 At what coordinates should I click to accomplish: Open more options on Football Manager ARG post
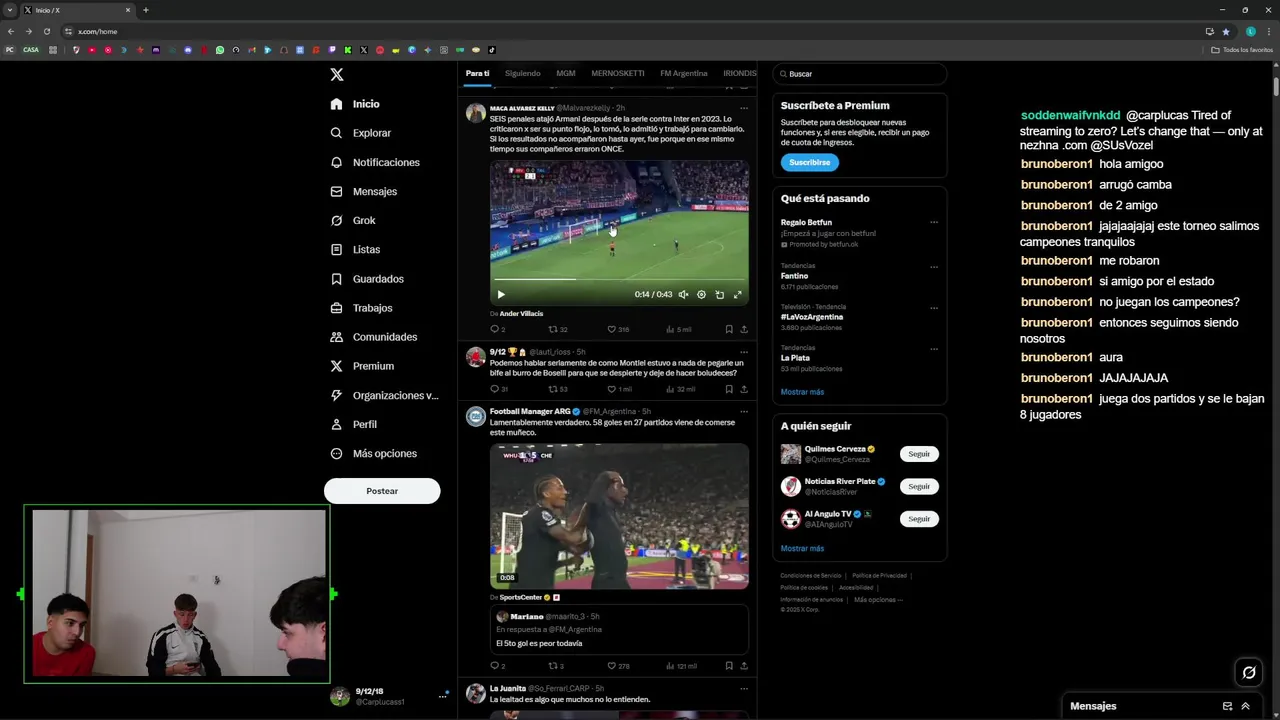[743, 411]
